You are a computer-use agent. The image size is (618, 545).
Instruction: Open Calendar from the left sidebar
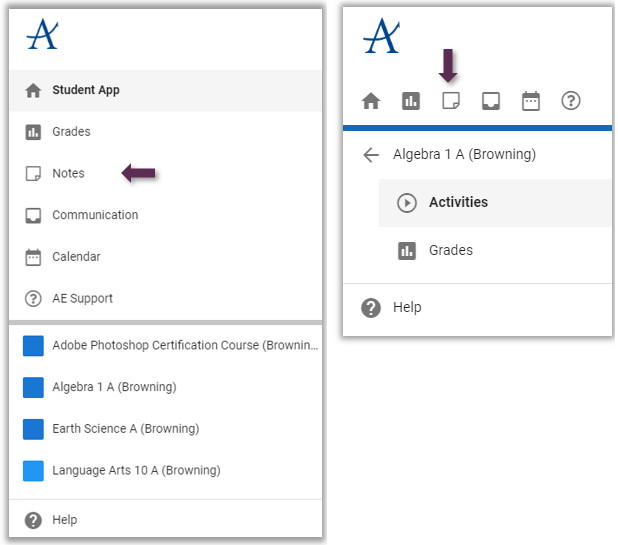[76, 257]
